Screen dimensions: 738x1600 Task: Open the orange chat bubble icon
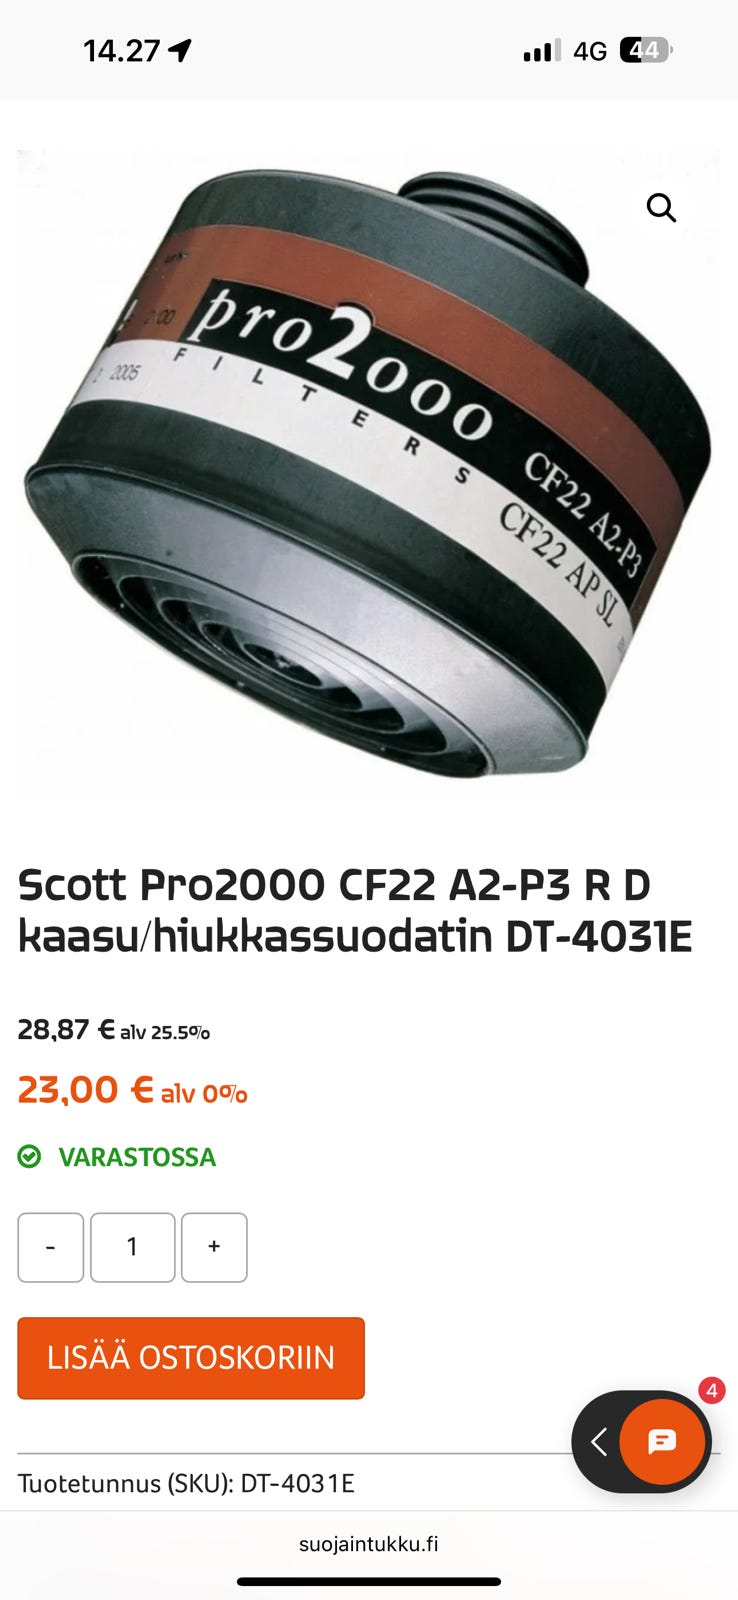click(662, 1441)
